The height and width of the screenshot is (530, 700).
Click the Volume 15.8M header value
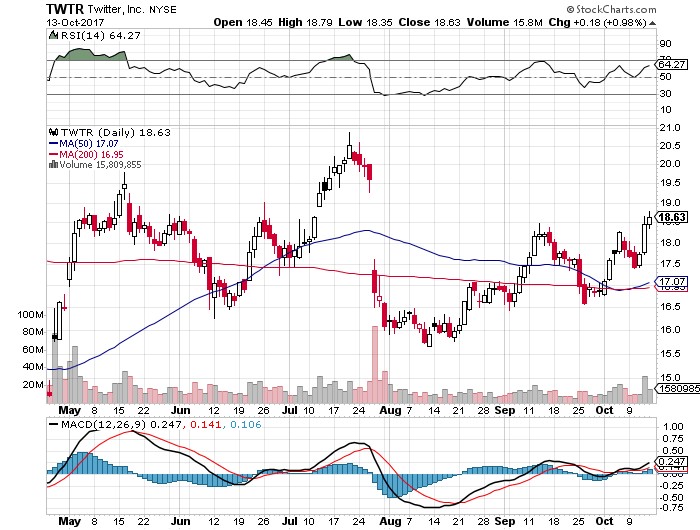[x=504, y=22]
